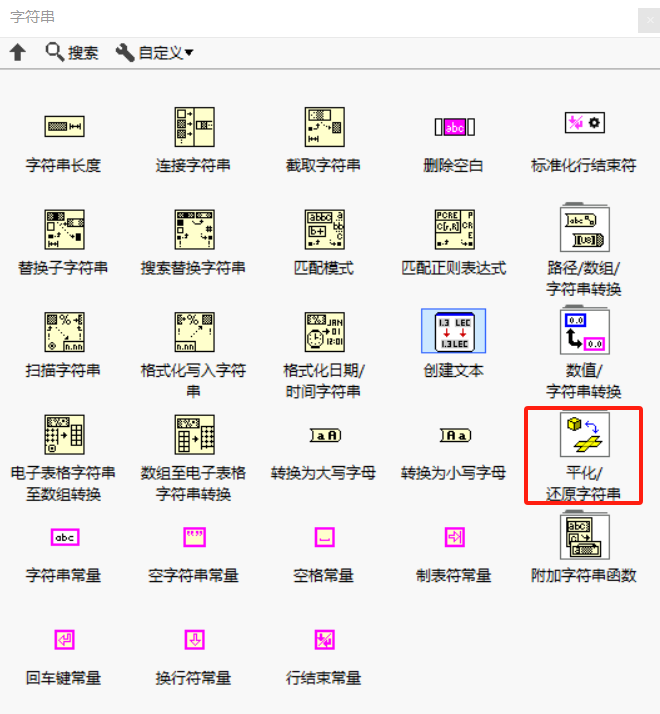The image size is (660, 714).
Task: Open the 数值/字符串转换 subpalette
Action: 585,330
